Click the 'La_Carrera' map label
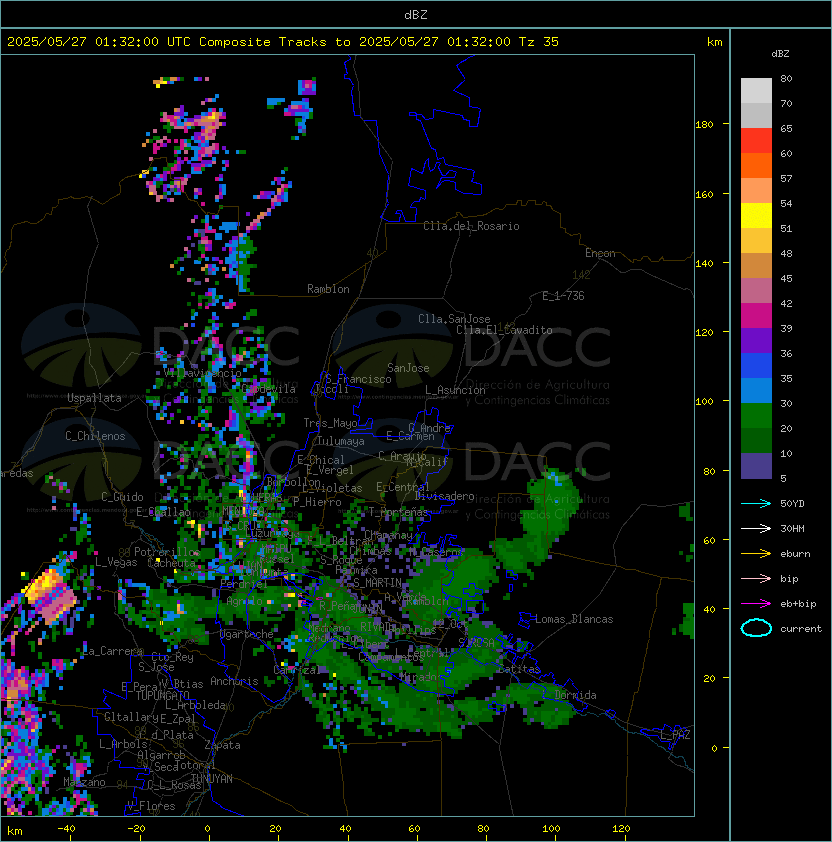 (x=113, y=651)
